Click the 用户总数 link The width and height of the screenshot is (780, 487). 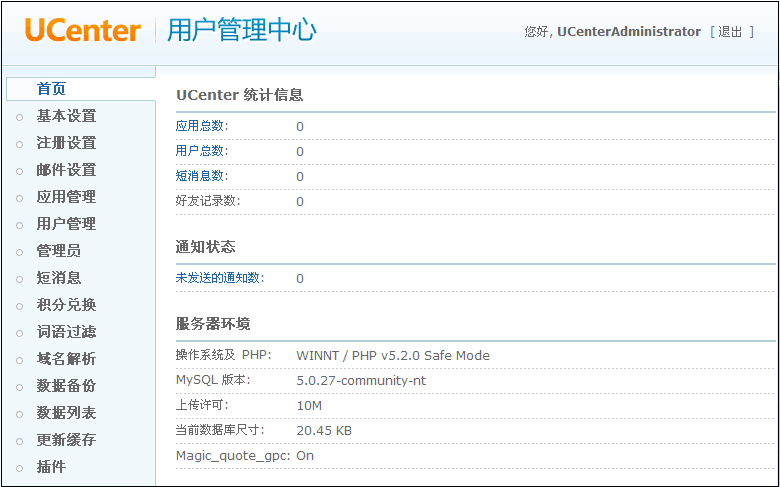tap(201, 151)
